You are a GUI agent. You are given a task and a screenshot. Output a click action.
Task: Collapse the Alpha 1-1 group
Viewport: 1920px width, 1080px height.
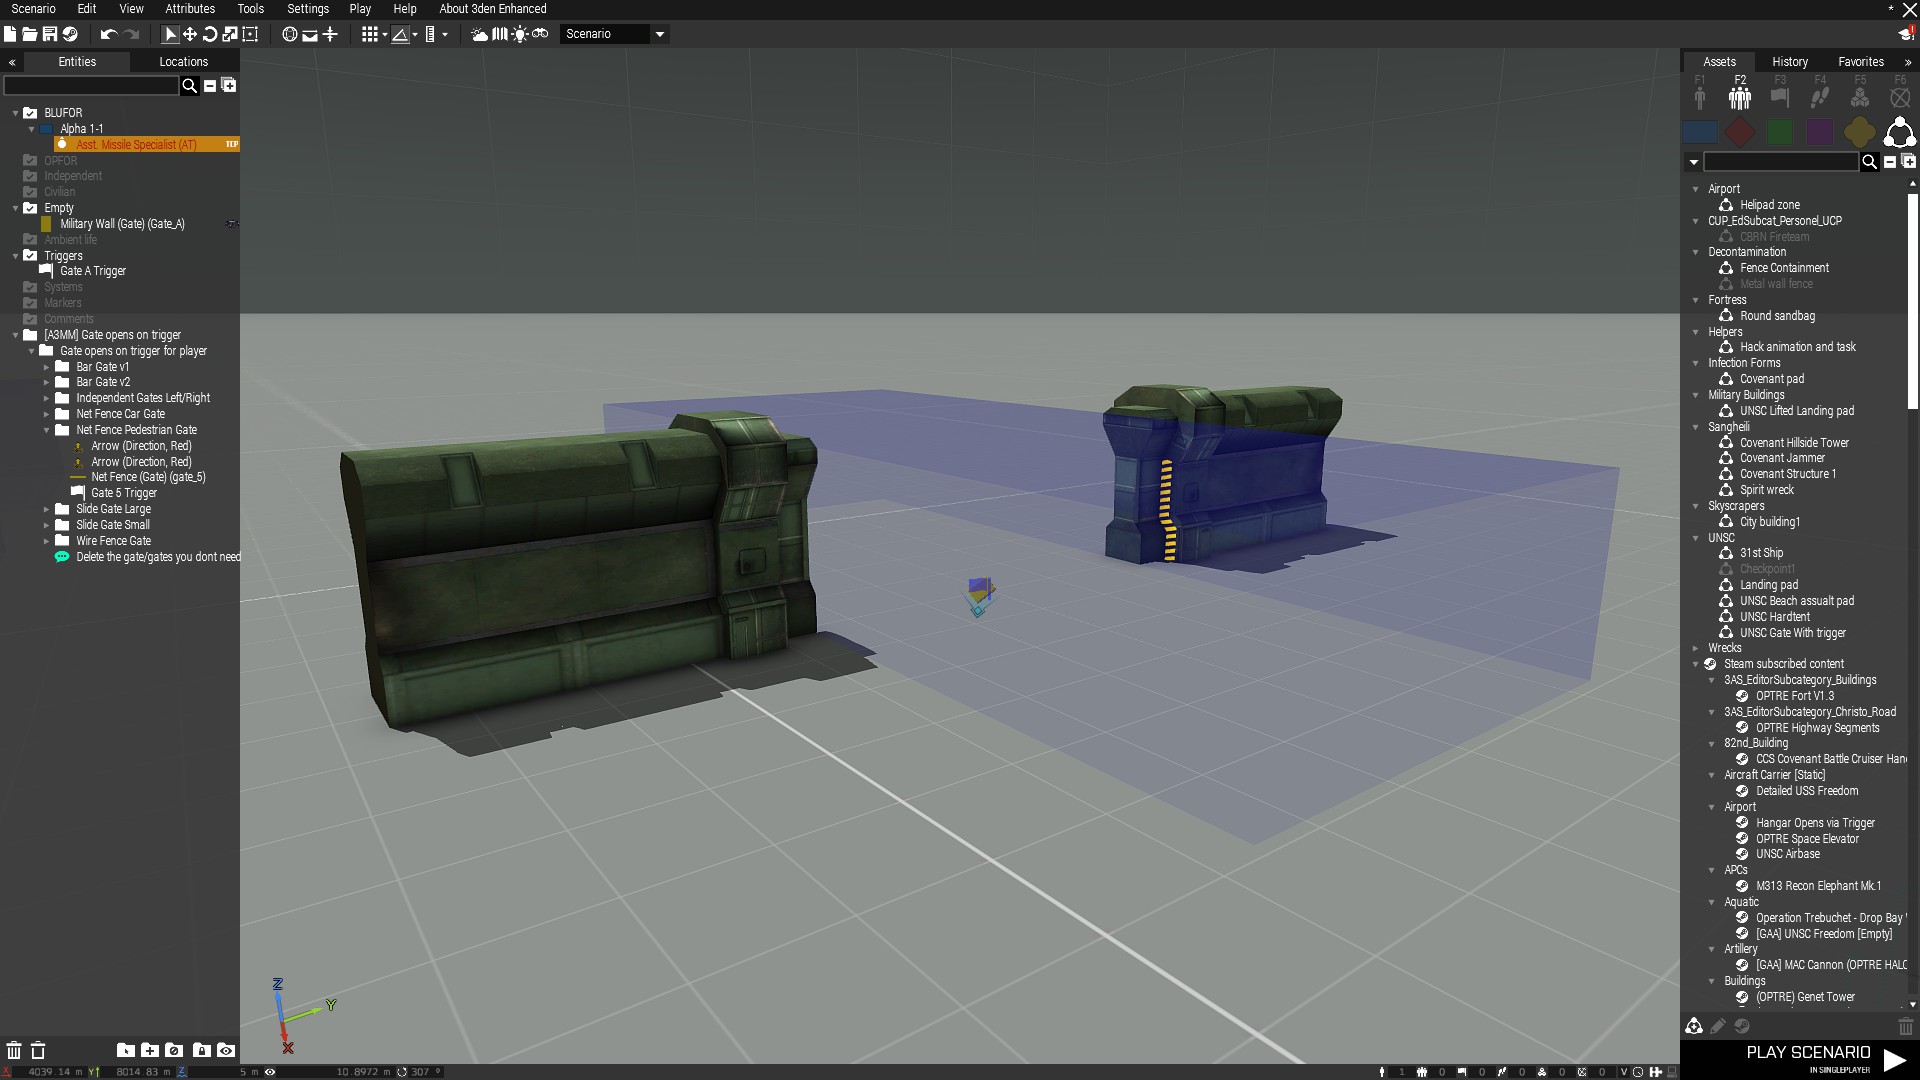coord(31,129)
